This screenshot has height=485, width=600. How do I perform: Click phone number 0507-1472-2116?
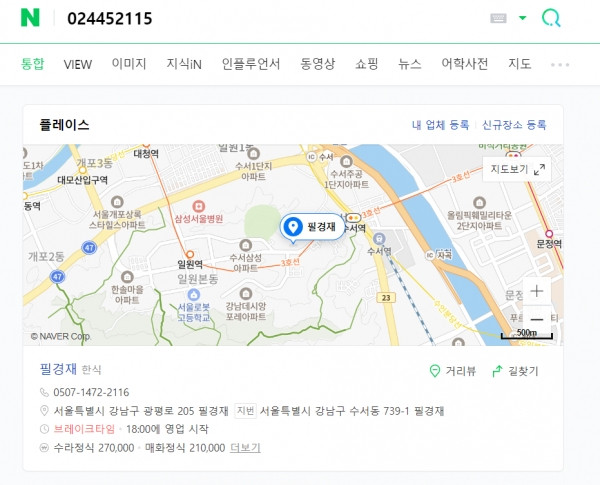point(91,392)
